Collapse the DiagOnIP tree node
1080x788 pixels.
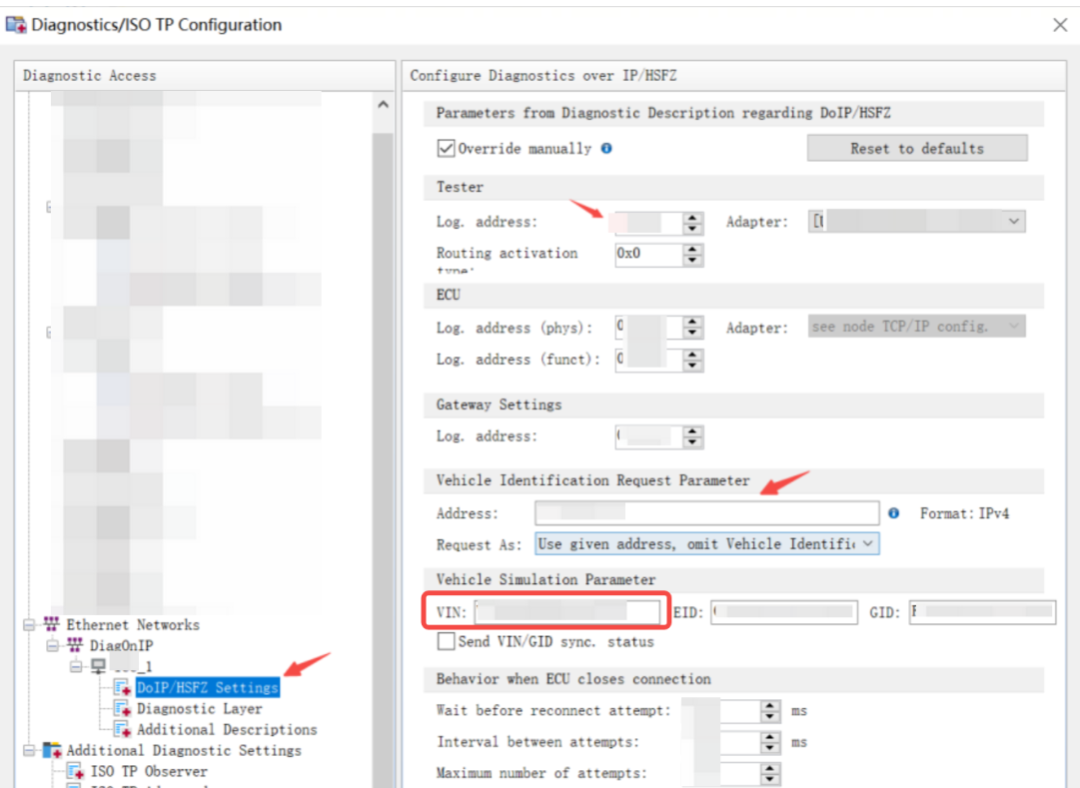pyautogui.click(x=52, y=645)
